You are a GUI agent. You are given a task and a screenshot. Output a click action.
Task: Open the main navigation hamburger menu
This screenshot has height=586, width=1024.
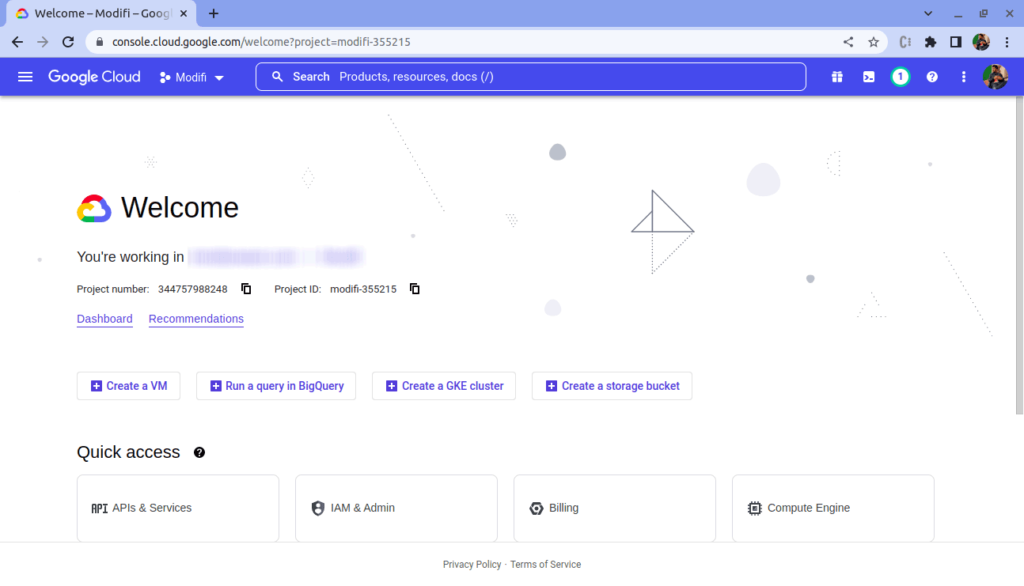25,77
